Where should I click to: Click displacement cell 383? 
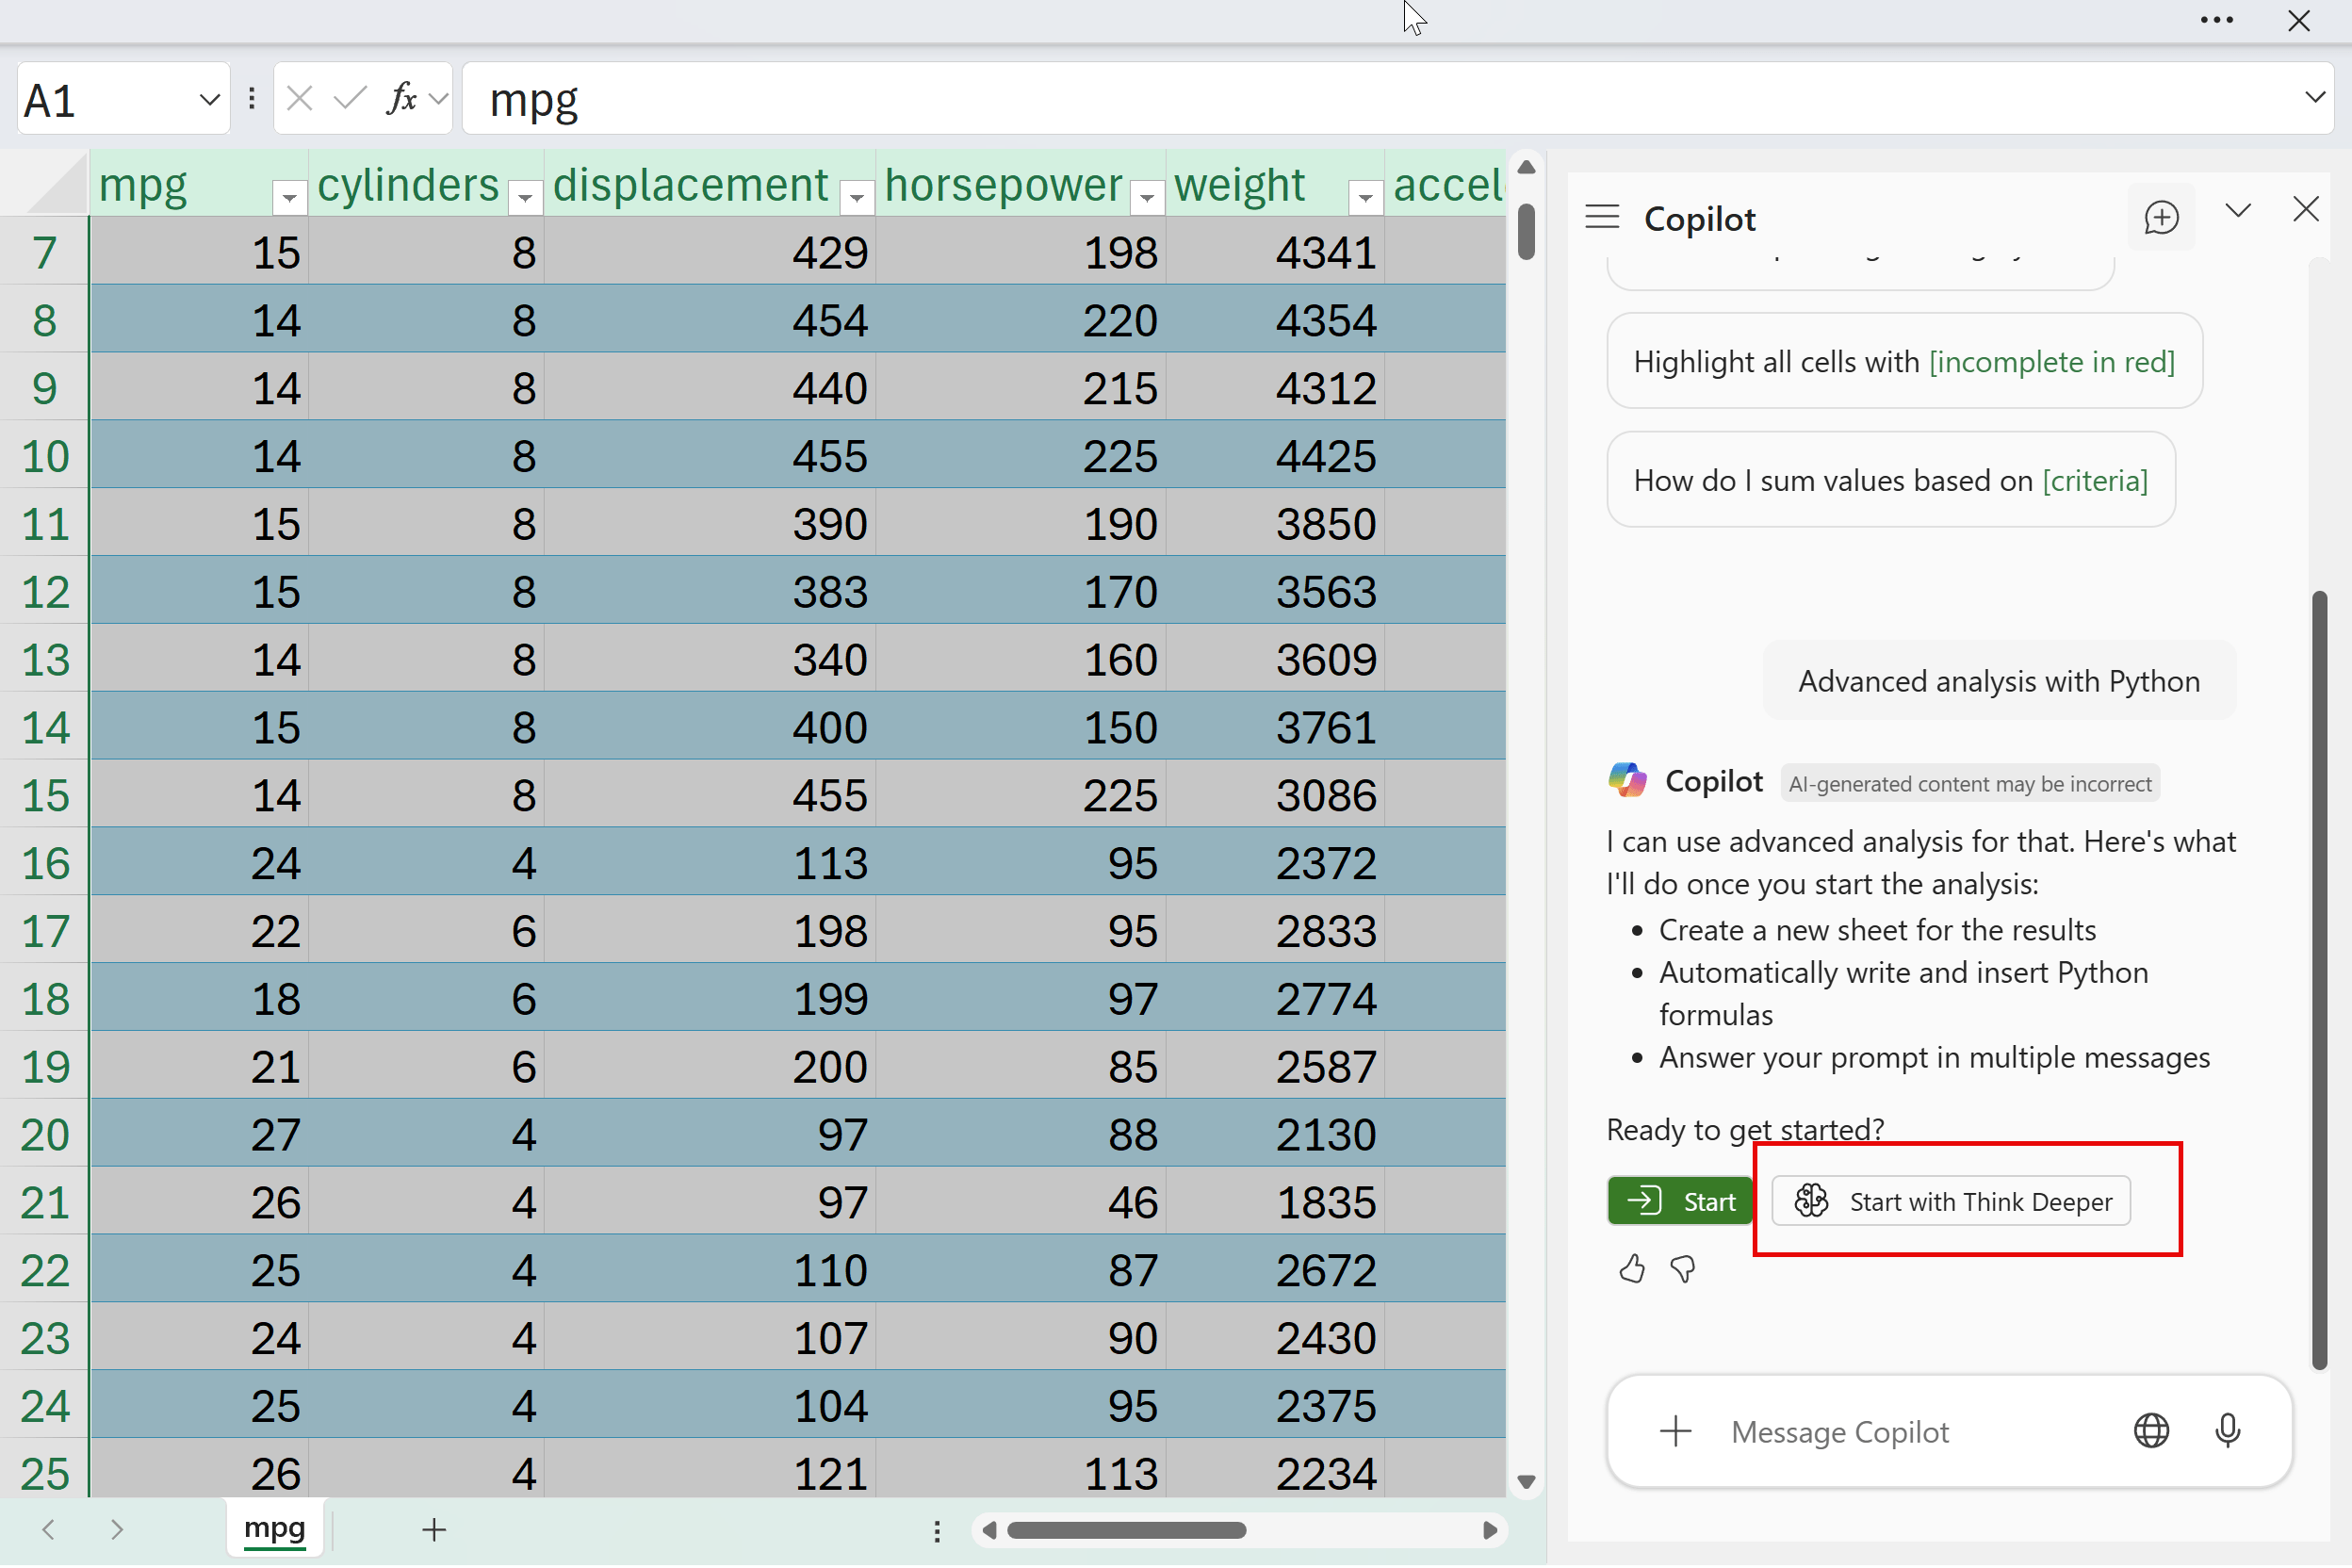(x=710, y=592)
